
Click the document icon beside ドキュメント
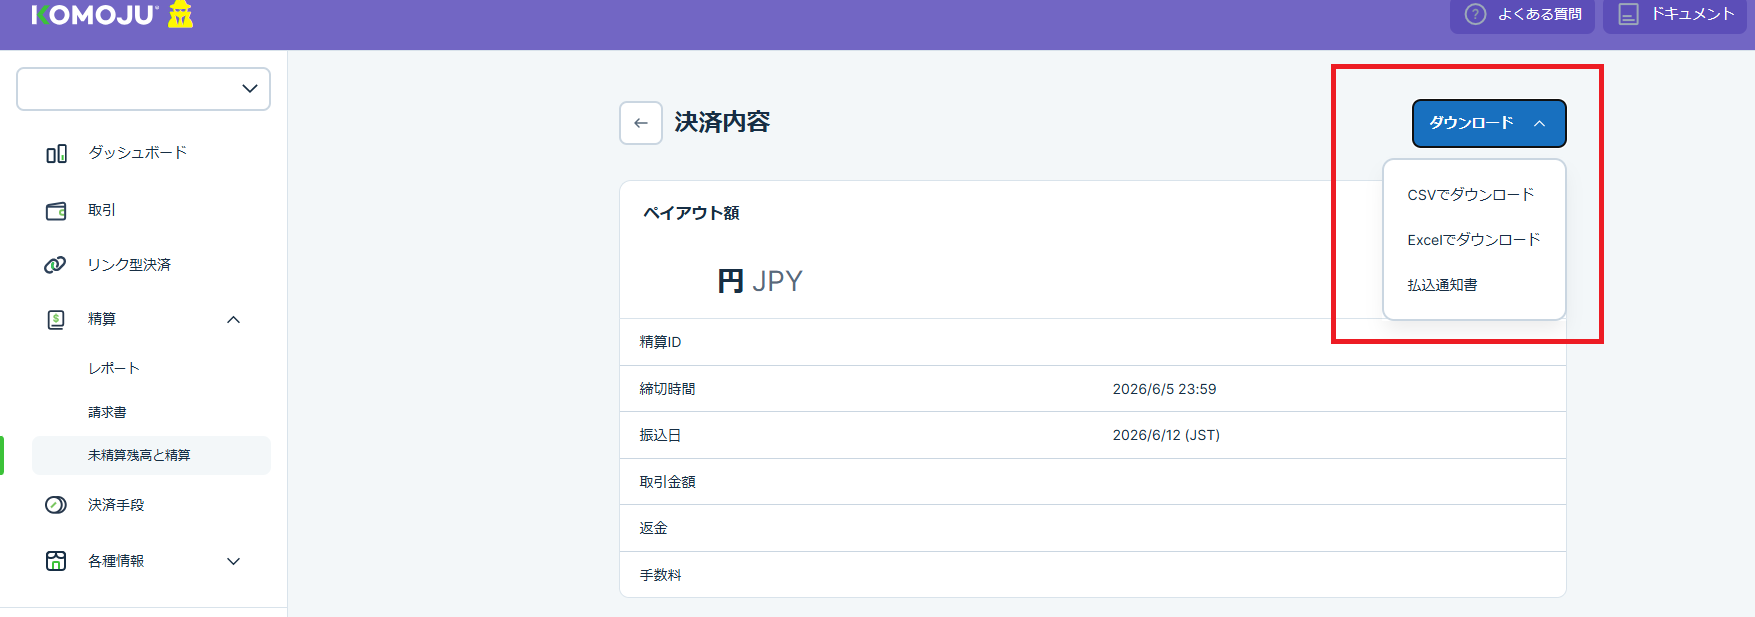pyautogui.click(x=1629, y=14)
